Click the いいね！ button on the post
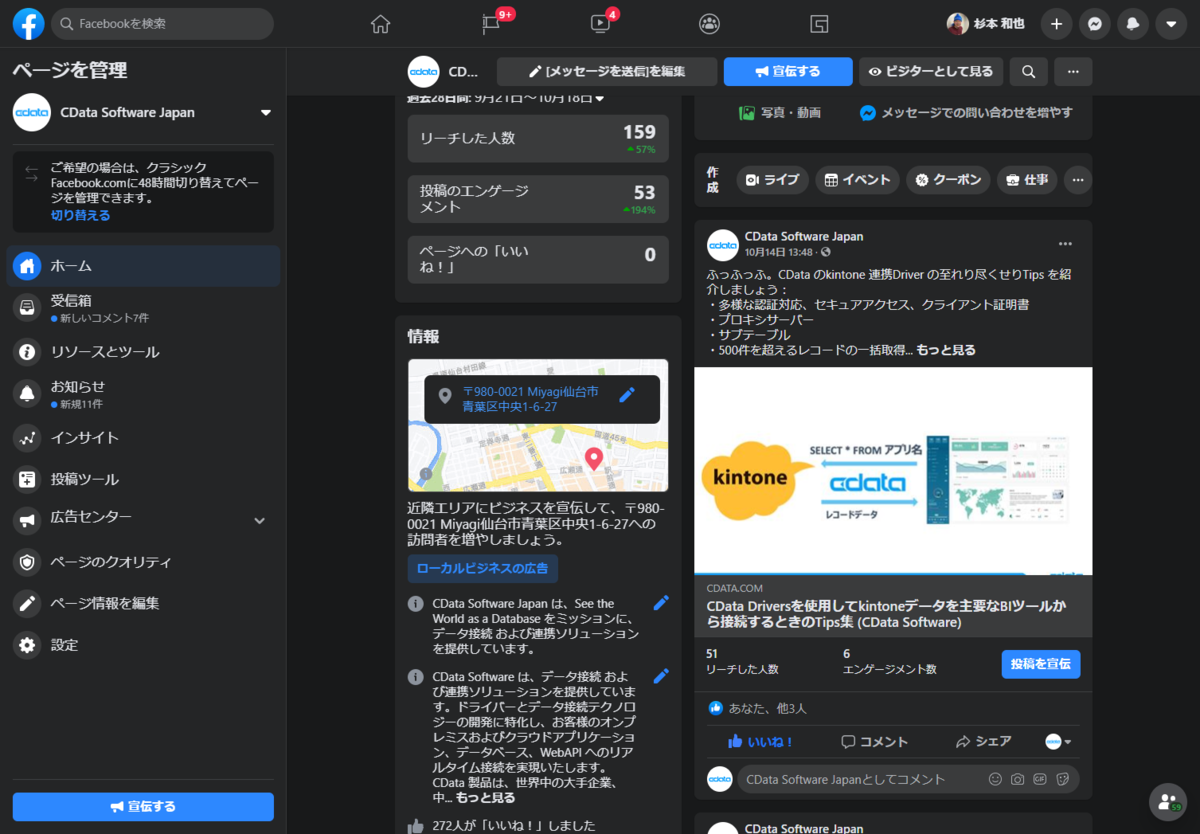 click(x=761, y=742)
